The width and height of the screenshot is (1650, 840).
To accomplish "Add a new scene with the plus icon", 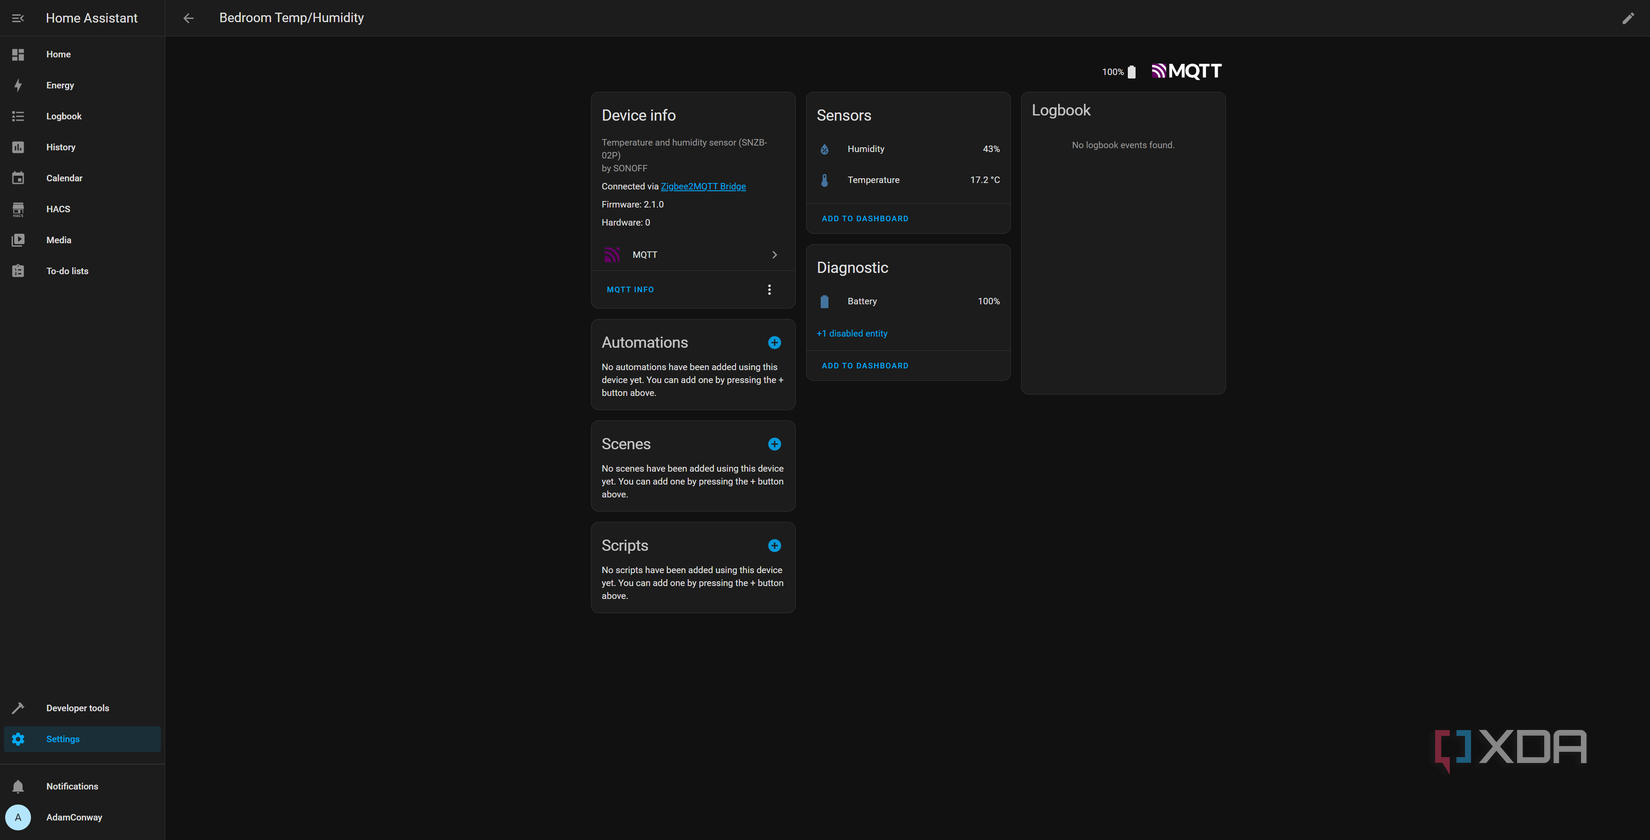I will point(774,444).
